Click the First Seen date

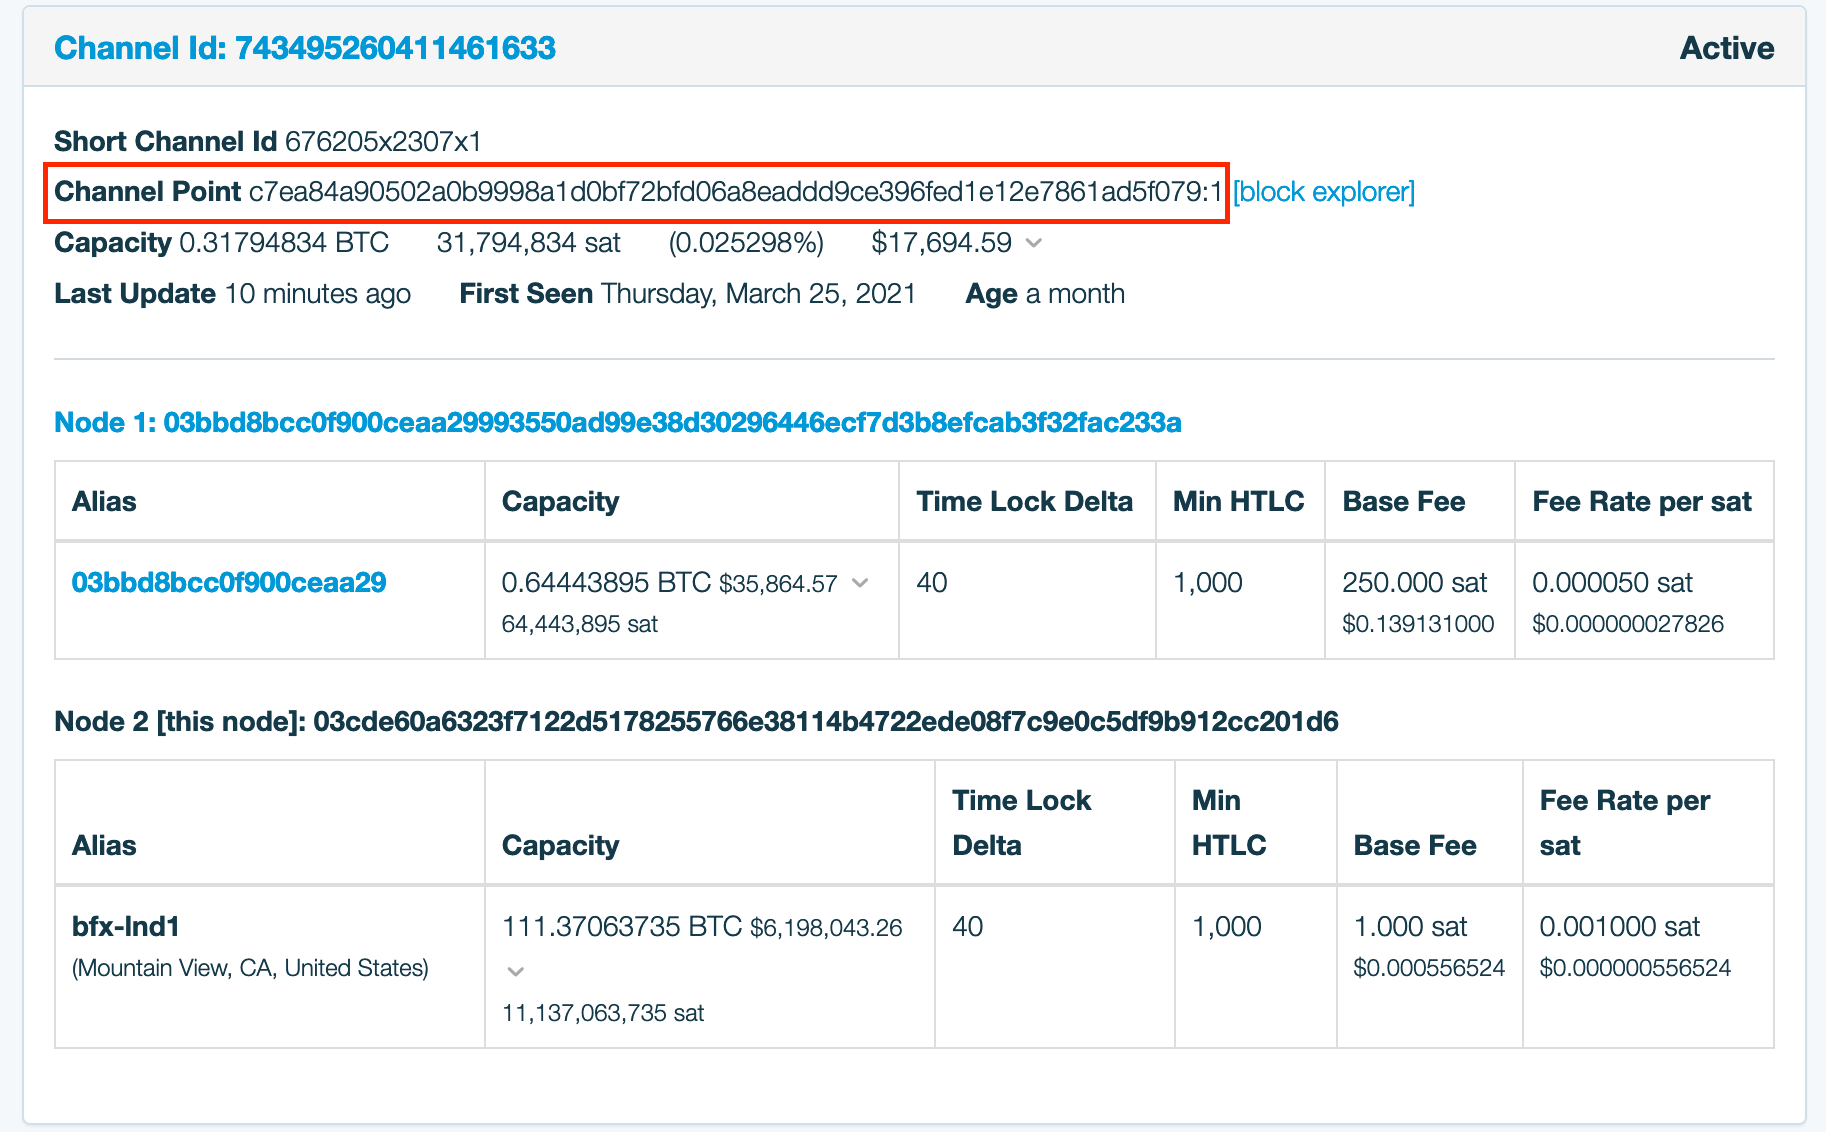758,293
